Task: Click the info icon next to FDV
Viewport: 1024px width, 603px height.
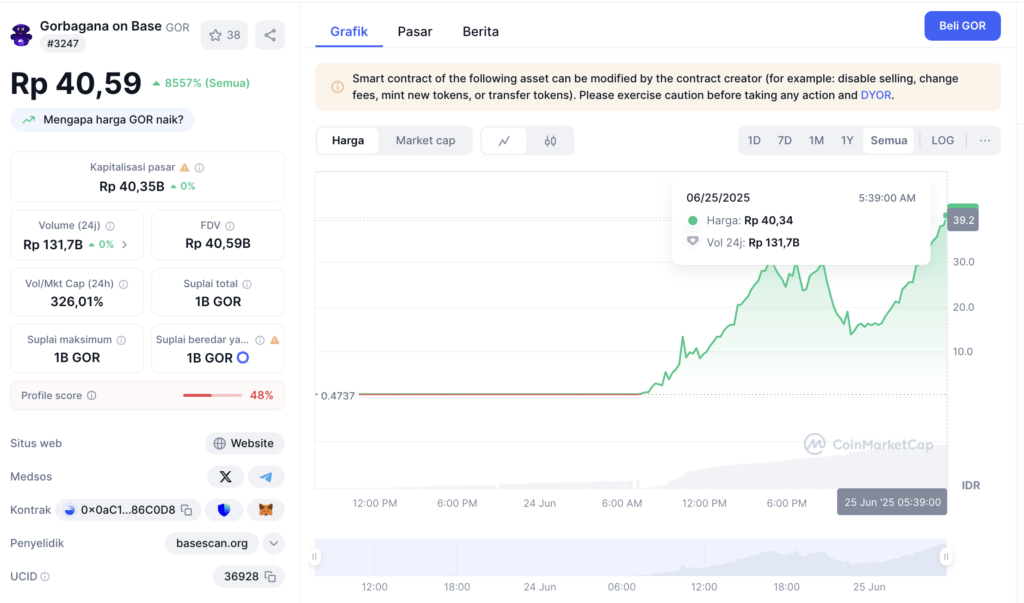Action: click(230, 226)
